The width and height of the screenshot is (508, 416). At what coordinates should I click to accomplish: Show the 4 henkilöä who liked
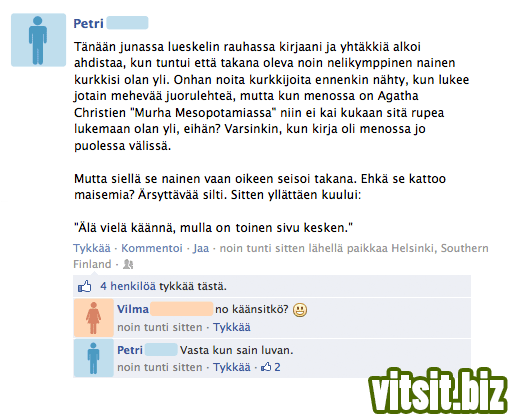pyautogui.click(x=128, y=286)
